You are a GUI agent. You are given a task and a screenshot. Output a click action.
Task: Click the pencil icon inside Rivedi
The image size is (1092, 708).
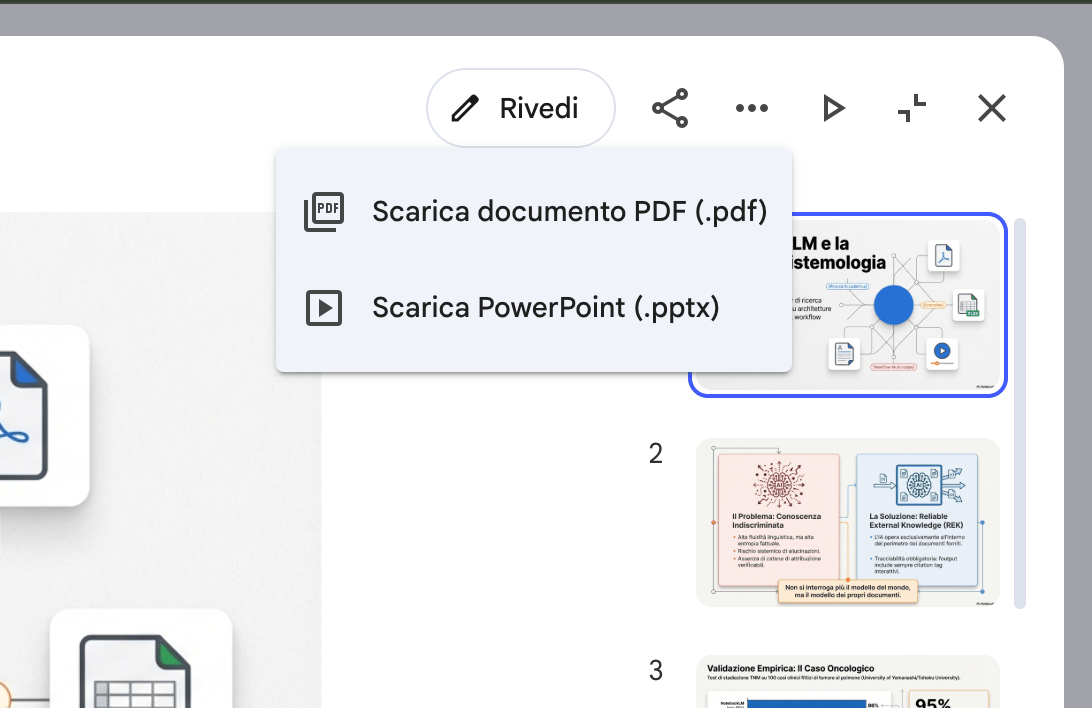465,108
